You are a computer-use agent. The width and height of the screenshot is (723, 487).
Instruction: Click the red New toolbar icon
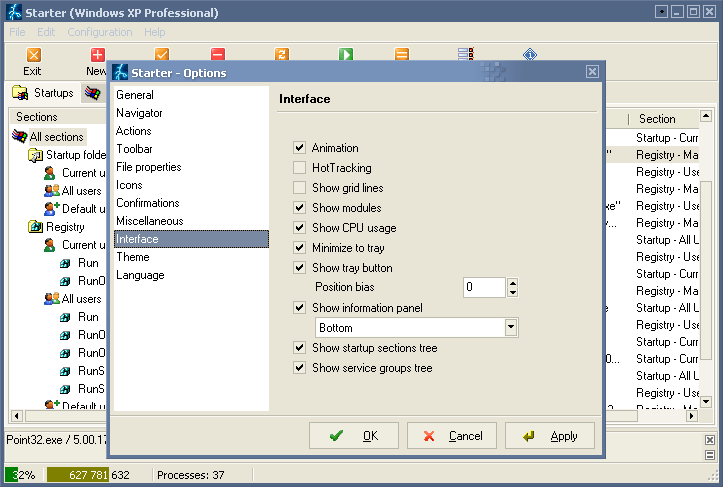(97, 55)
